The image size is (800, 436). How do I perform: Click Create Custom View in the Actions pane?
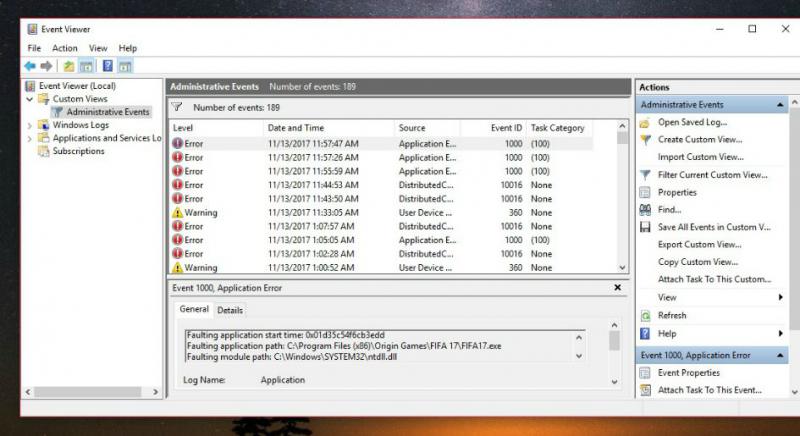coord(699,140)
